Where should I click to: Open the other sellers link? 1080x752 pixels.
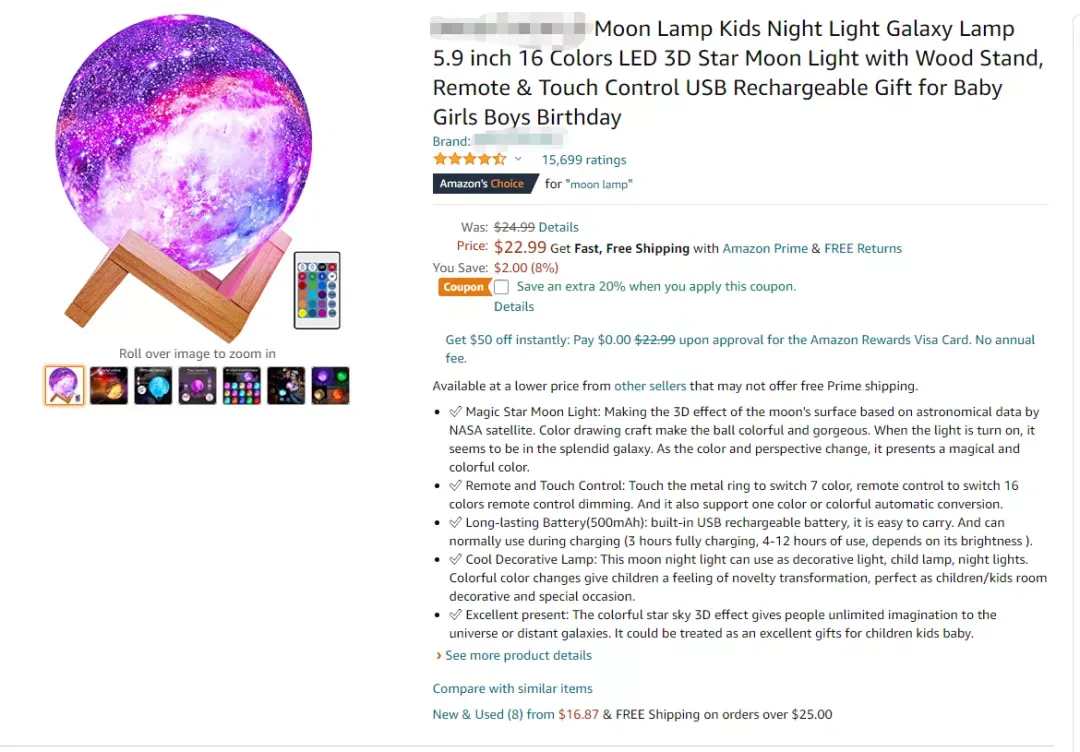650,386
